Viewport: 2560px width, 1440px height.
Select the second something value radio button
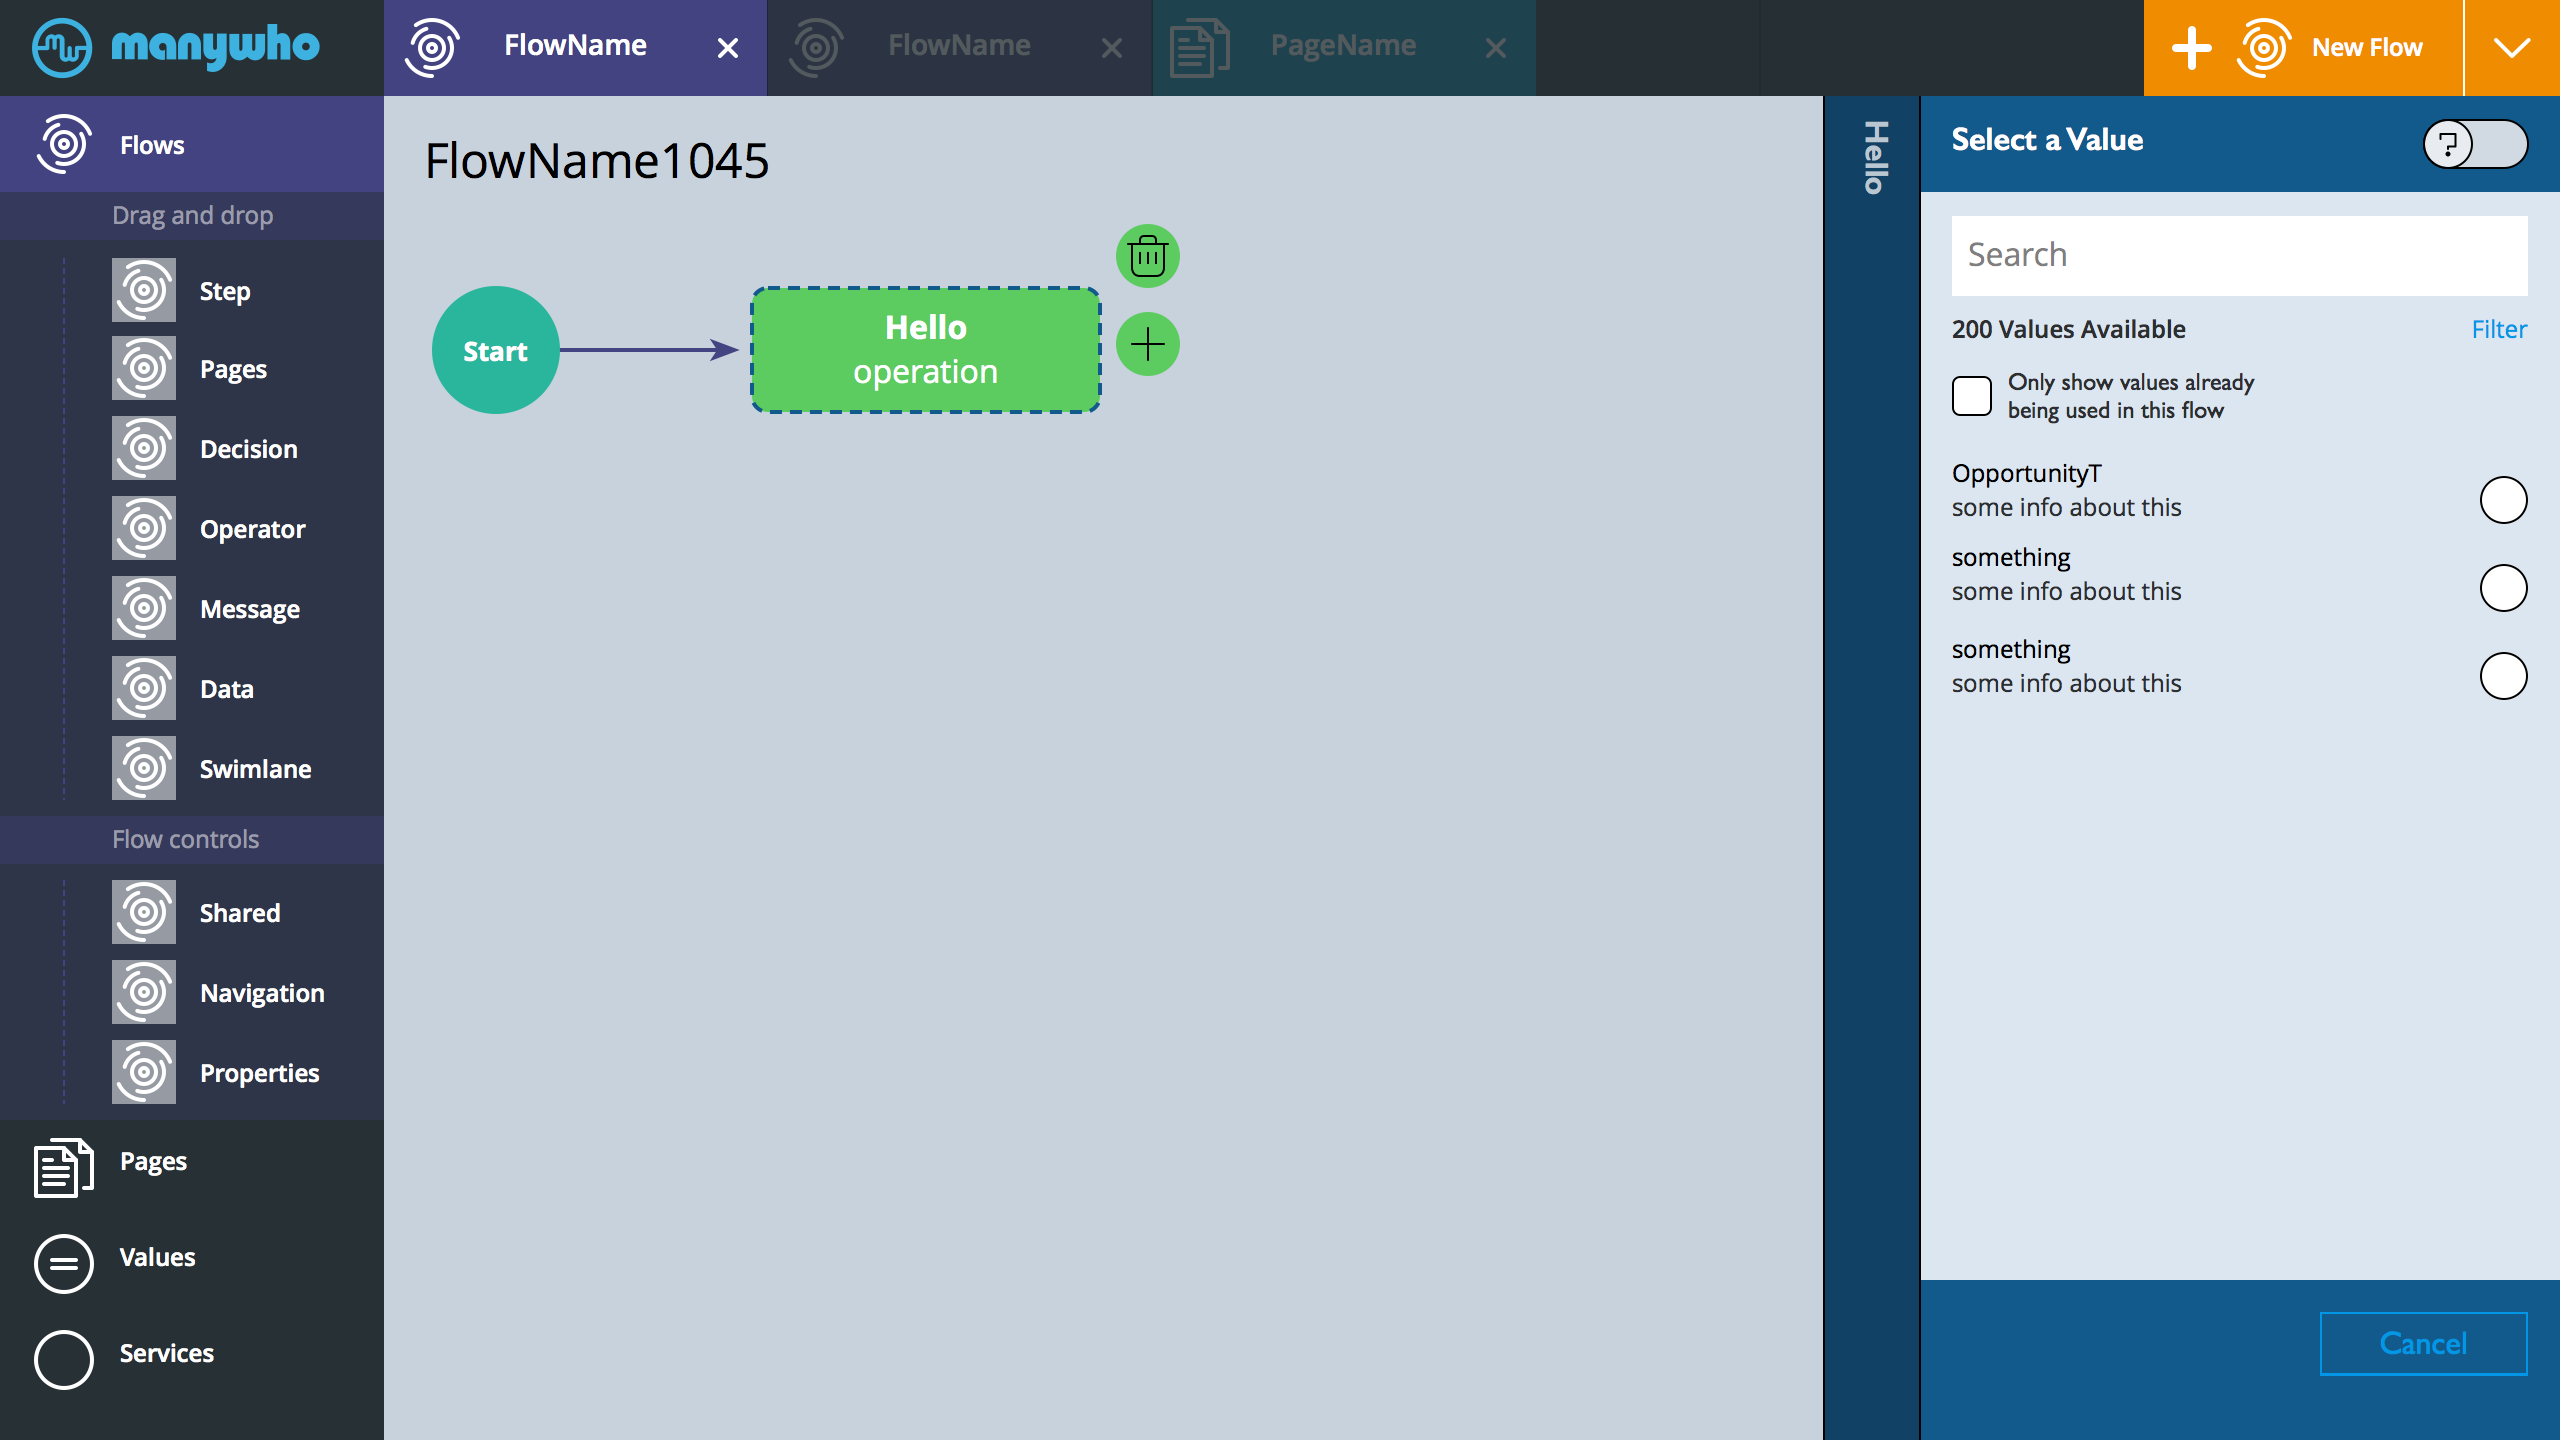[x=2504, y=676]
